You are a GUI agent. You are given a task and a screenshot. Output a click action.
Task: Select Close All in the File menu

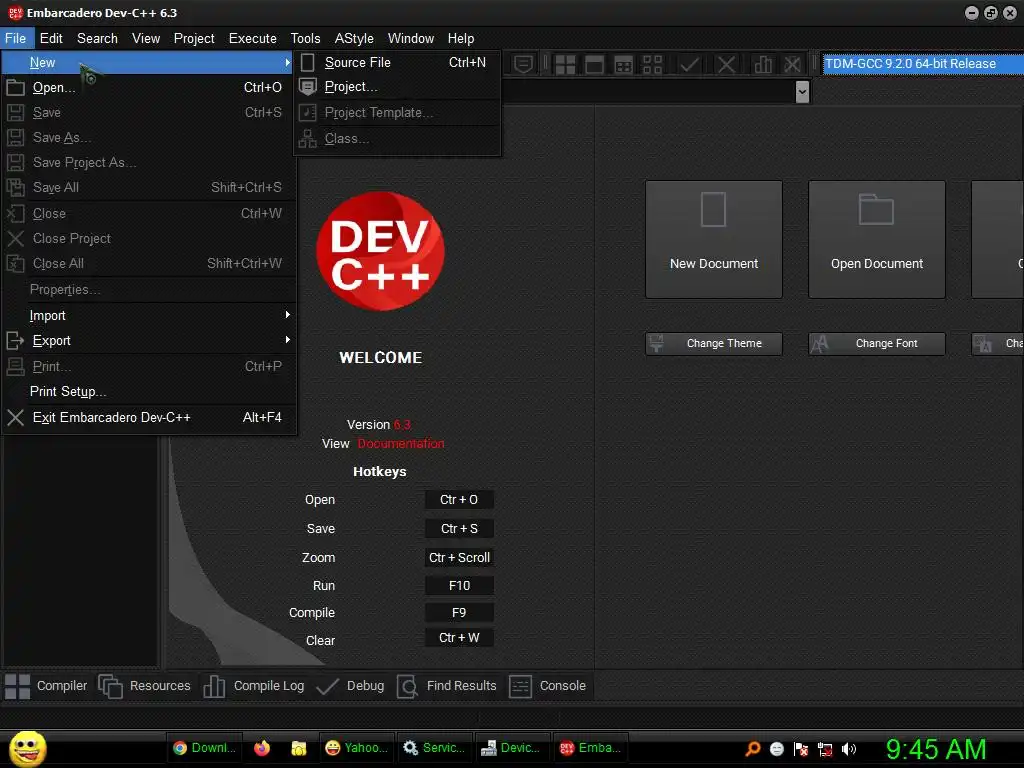[x=147, y=263]
